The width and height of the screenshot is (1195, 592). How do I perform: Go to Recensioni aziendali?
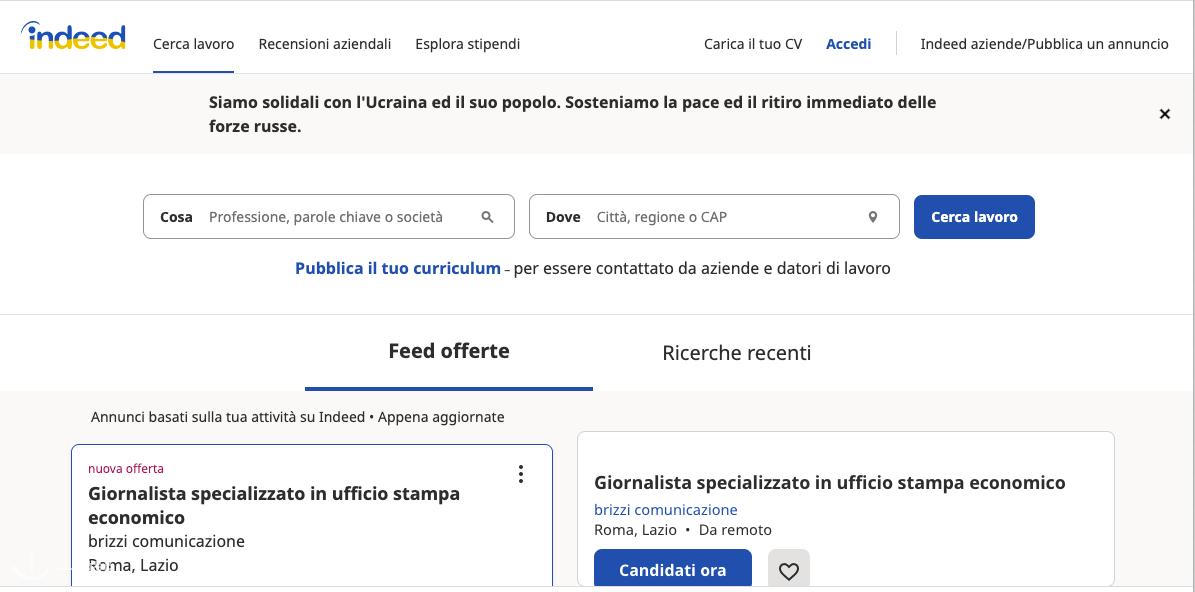tap(325, 44)
